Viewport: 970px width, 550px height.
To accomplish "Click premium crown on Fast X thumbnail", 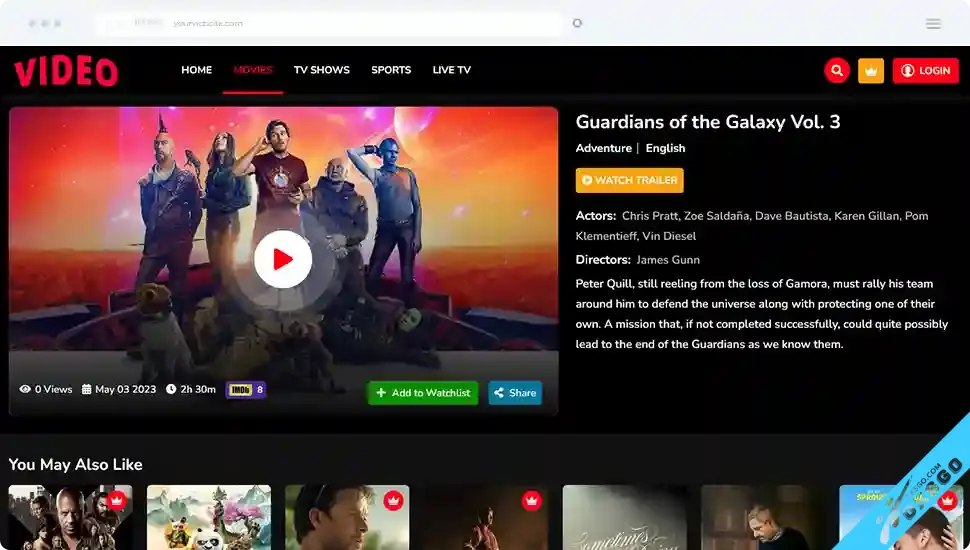I will click(x=116, y=500).
